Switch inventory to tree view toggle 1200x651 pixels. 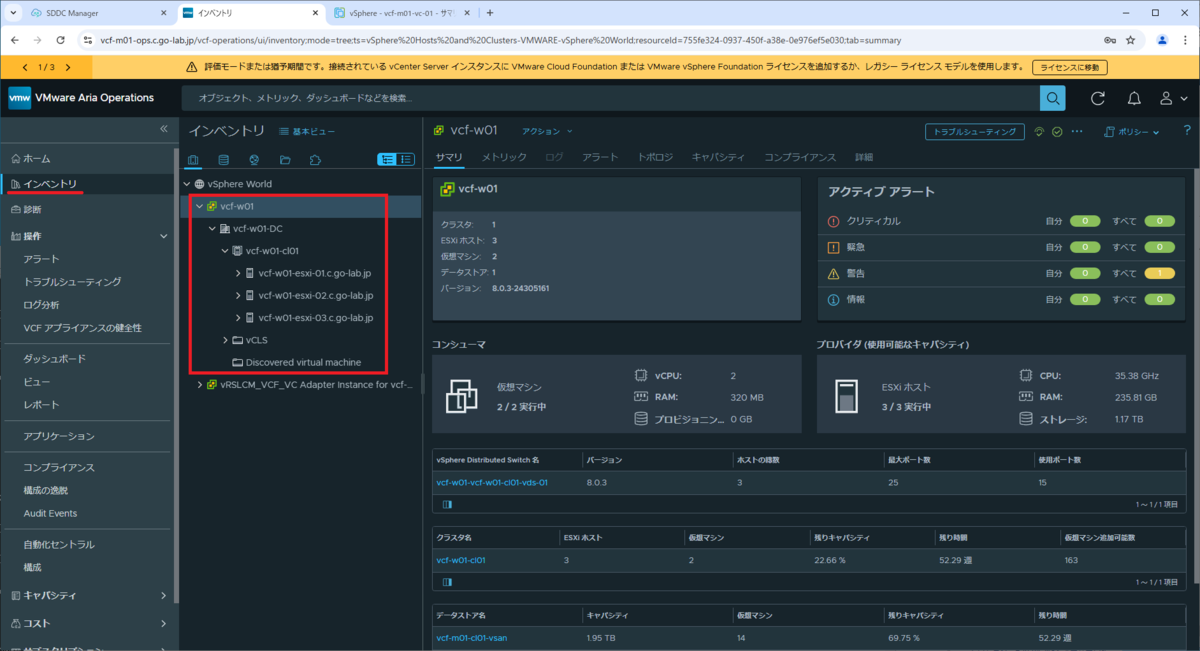(x=387, y=159)
